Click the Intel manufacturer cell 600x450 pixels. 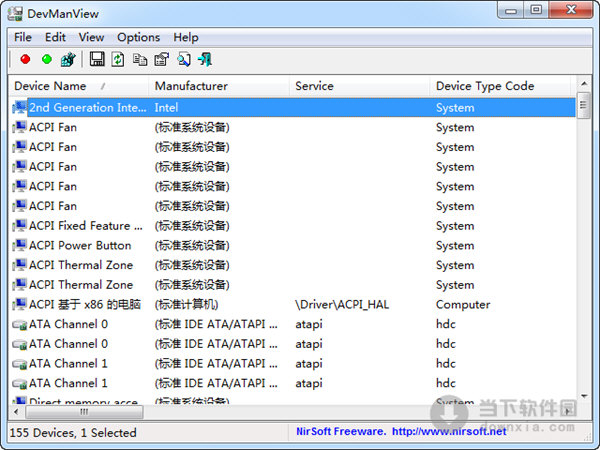coord(166,108)
